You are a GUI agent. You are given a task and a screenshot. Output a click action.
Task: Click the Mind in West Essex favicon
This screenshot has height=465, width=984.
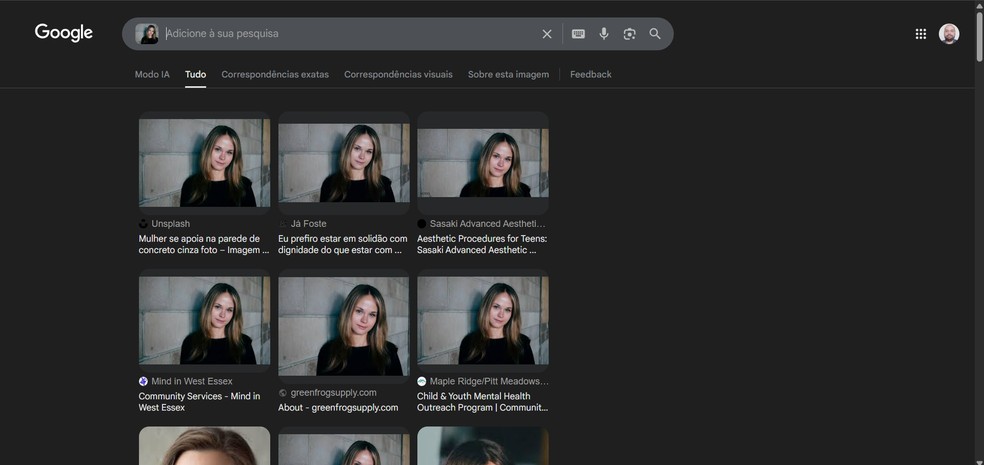(x=143, y=382)
